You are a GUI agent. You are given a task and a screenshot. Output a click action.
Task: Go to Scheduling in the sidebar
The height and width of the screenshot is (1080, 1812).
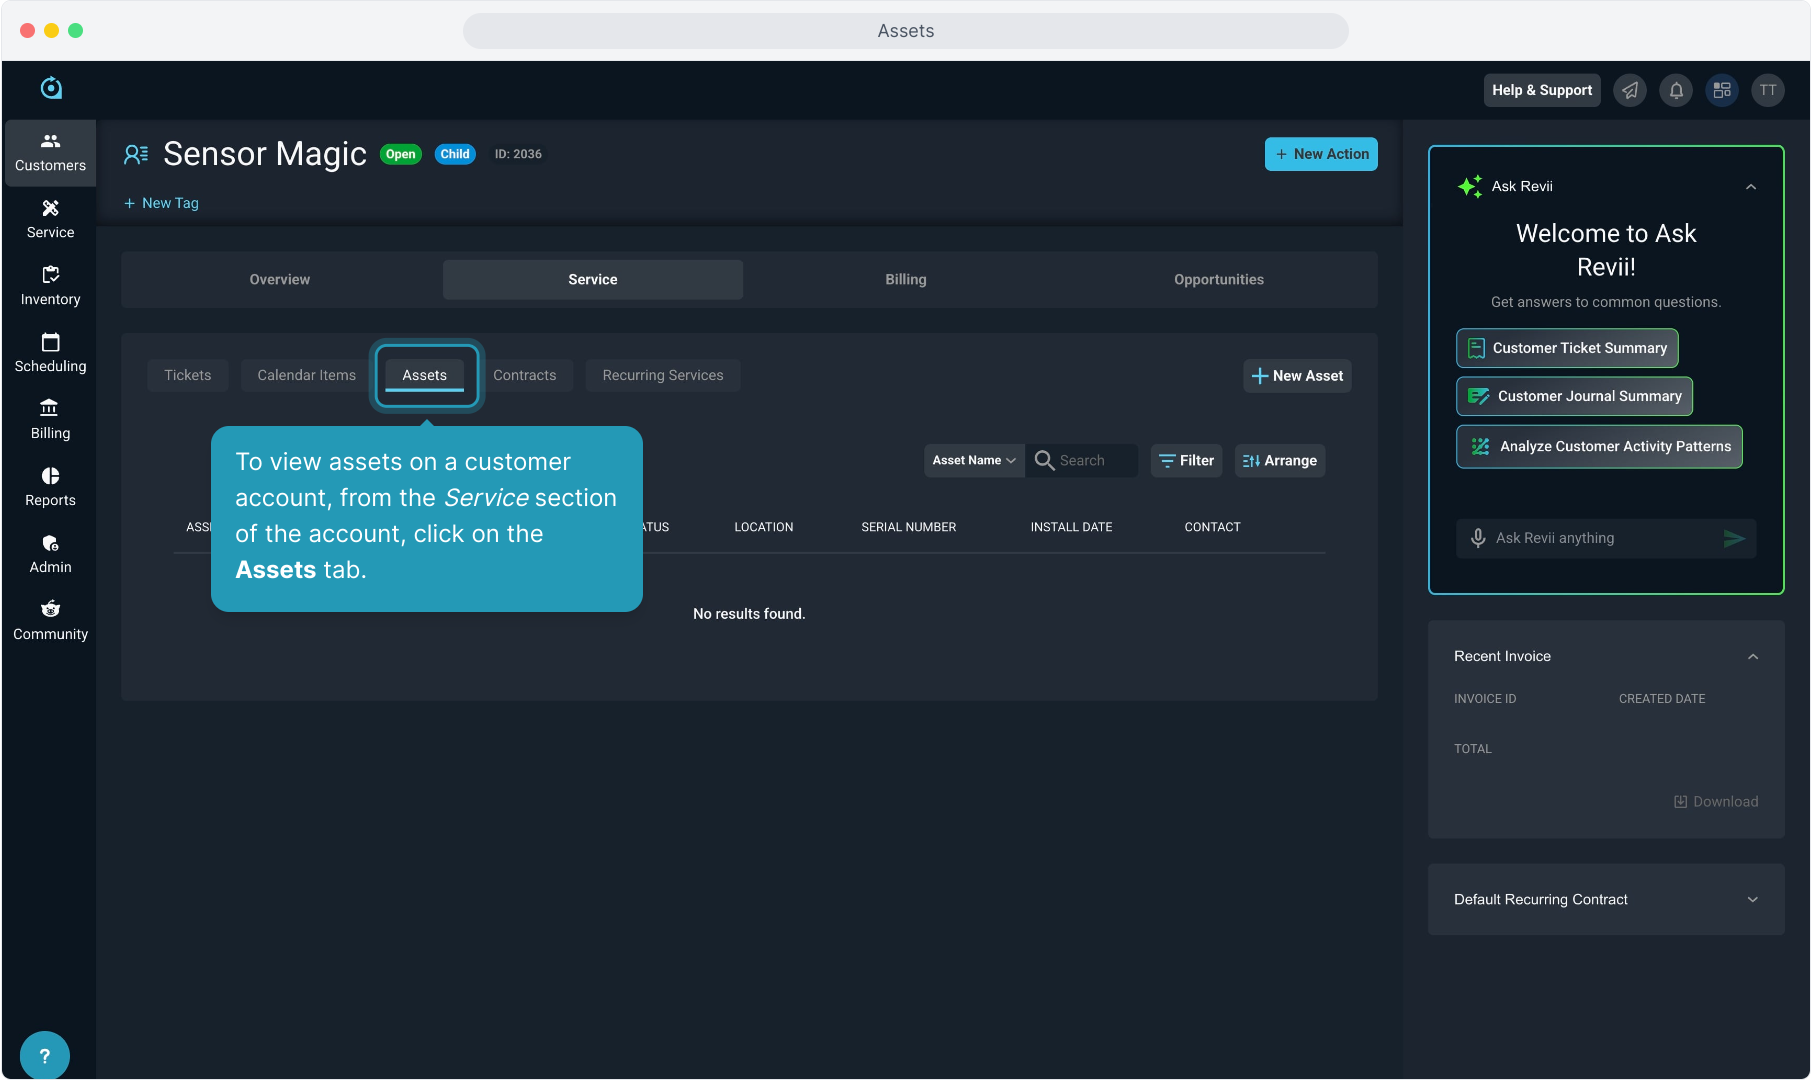click(x=50, y=353)
